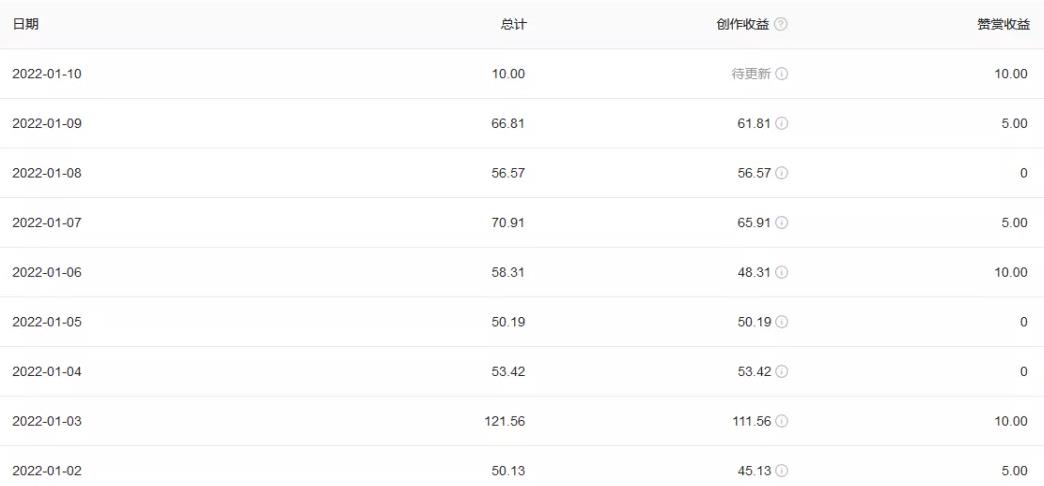This screenshot has height=486, width=1044.
Task: Click info icon beside 61.81 creation income
Action: pyautogui.click(x=780, y=124)
